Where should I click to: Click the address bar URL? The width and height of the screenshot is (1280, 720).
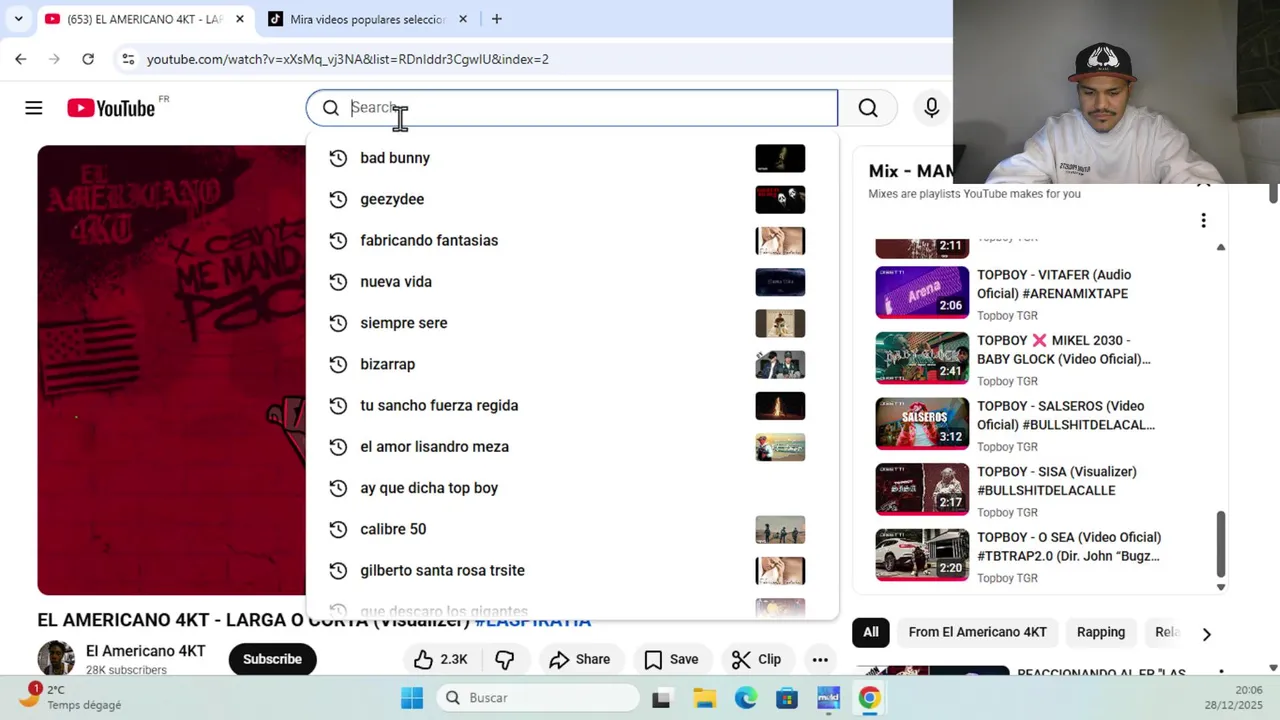(x=347, y=59)
